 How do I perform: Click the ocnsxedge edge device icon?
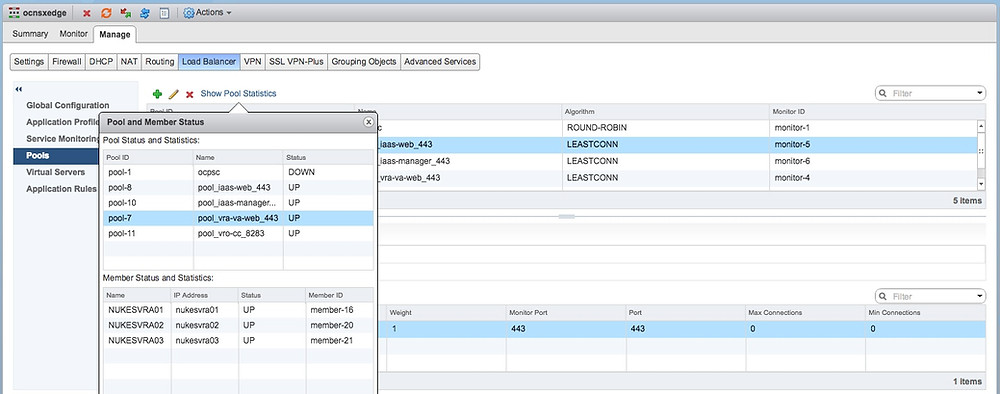coord(14,12)
